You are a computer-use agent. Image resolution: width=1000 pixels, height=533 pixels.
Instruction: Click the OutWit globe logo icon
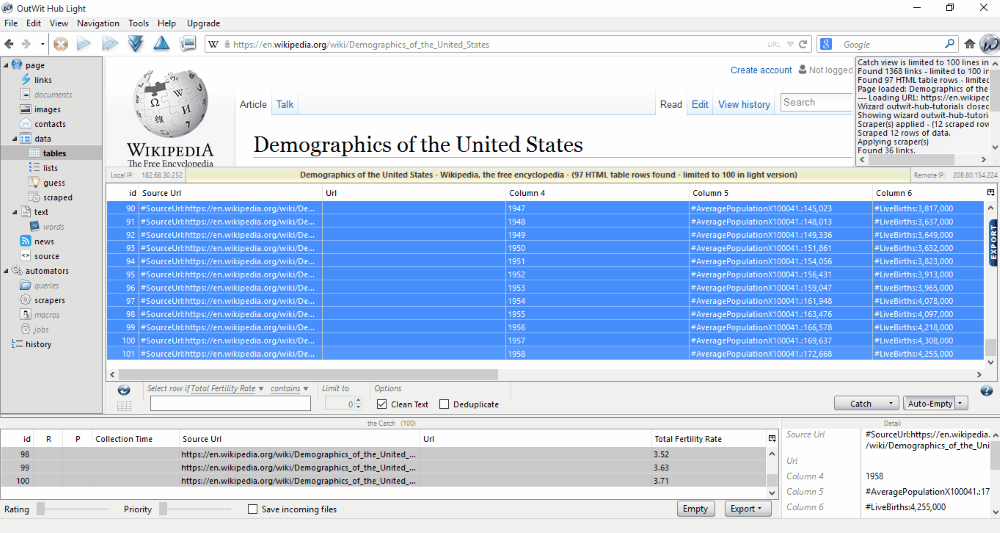989,44
